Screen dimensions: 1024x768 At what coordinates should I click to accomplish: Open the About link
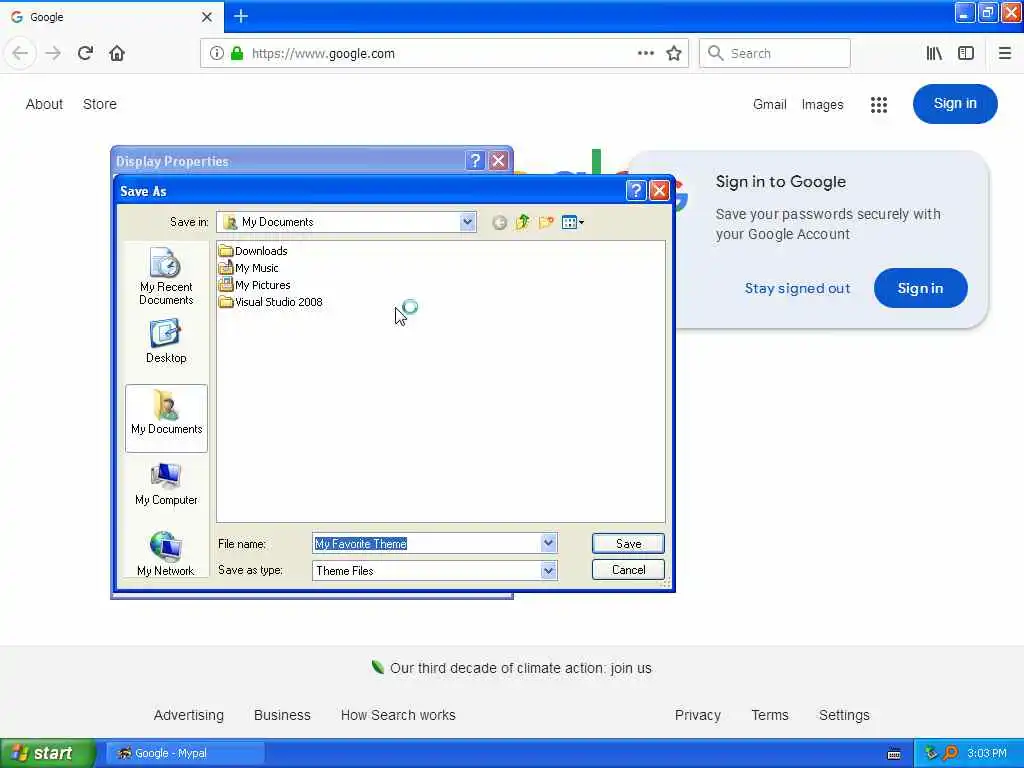[44, 104]
